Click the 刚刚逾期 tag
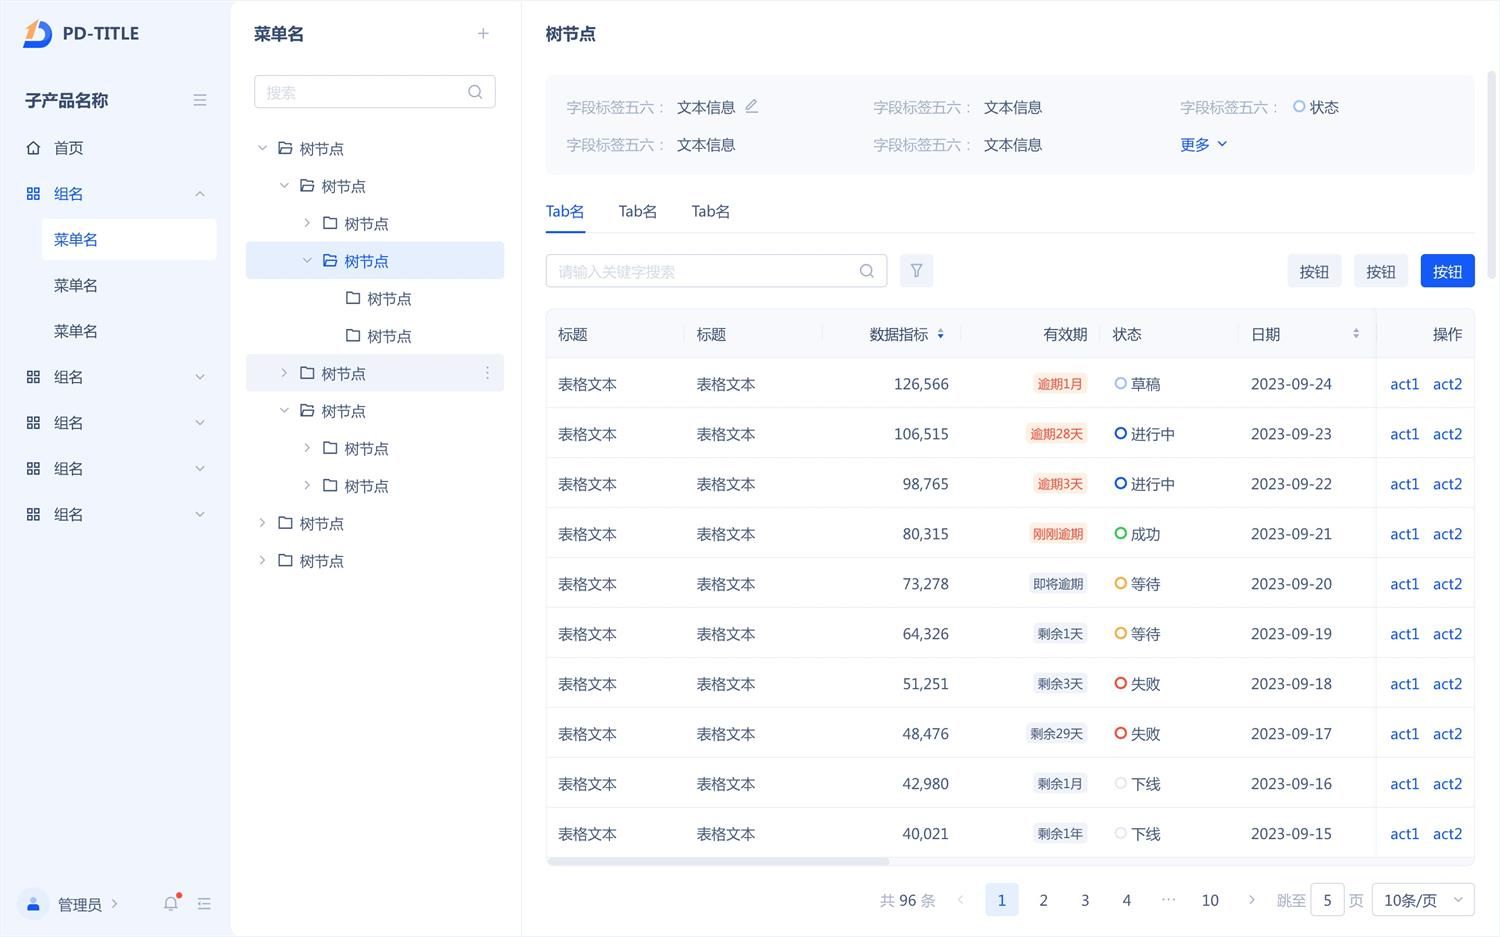 tap(1058, 534)
